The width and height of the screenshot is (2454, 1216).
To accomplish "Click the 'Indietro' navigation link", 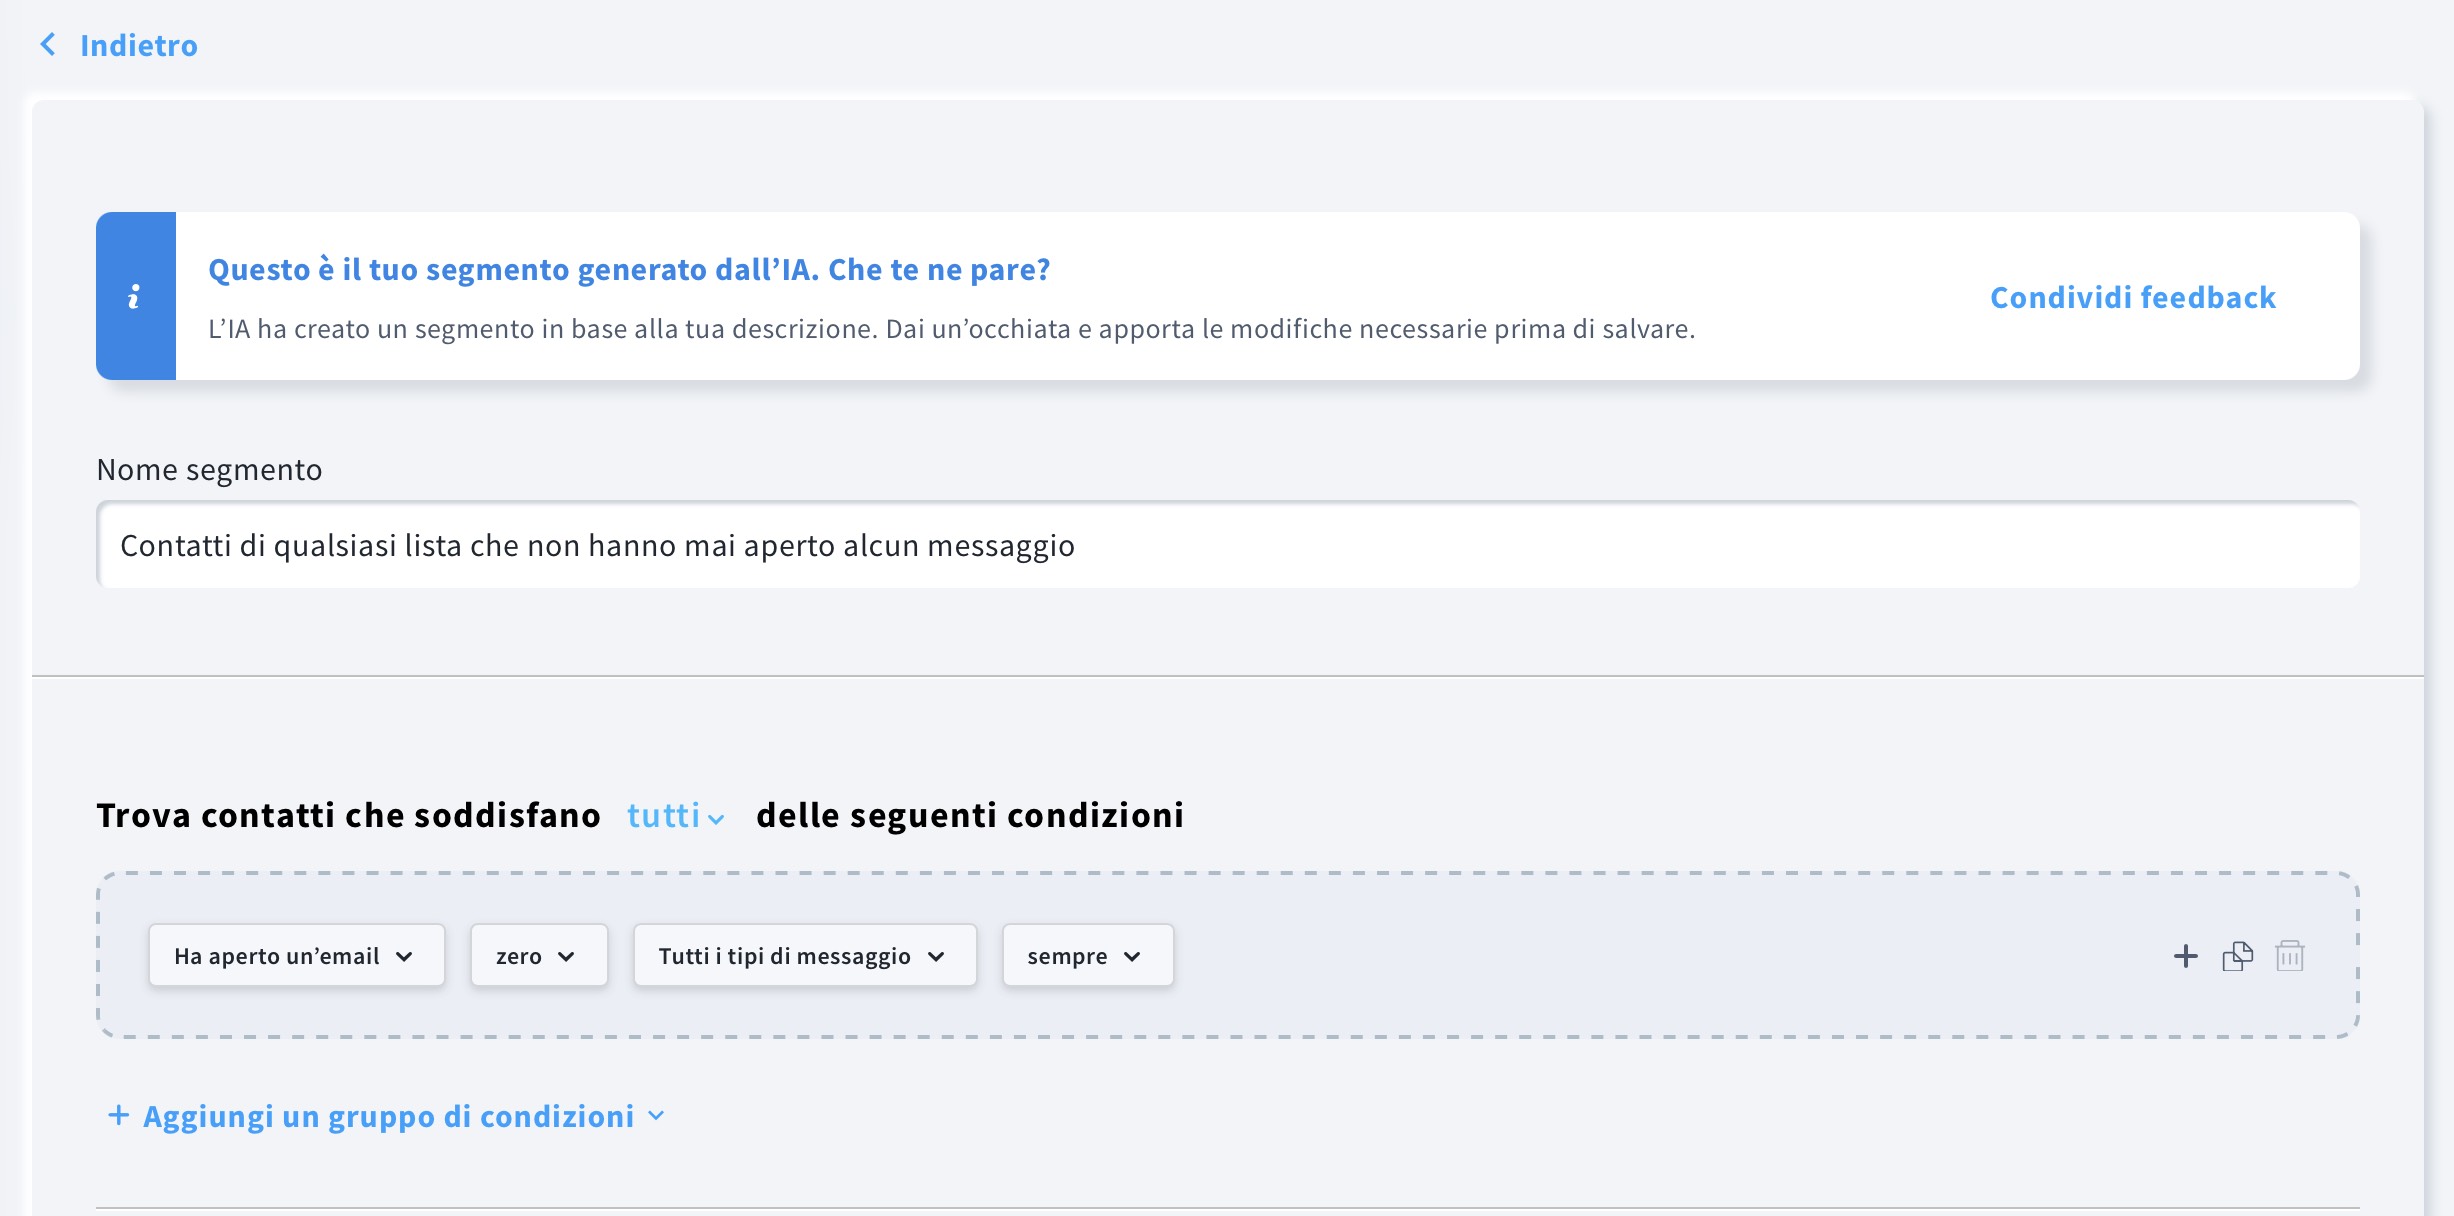I will click(139, 44).
